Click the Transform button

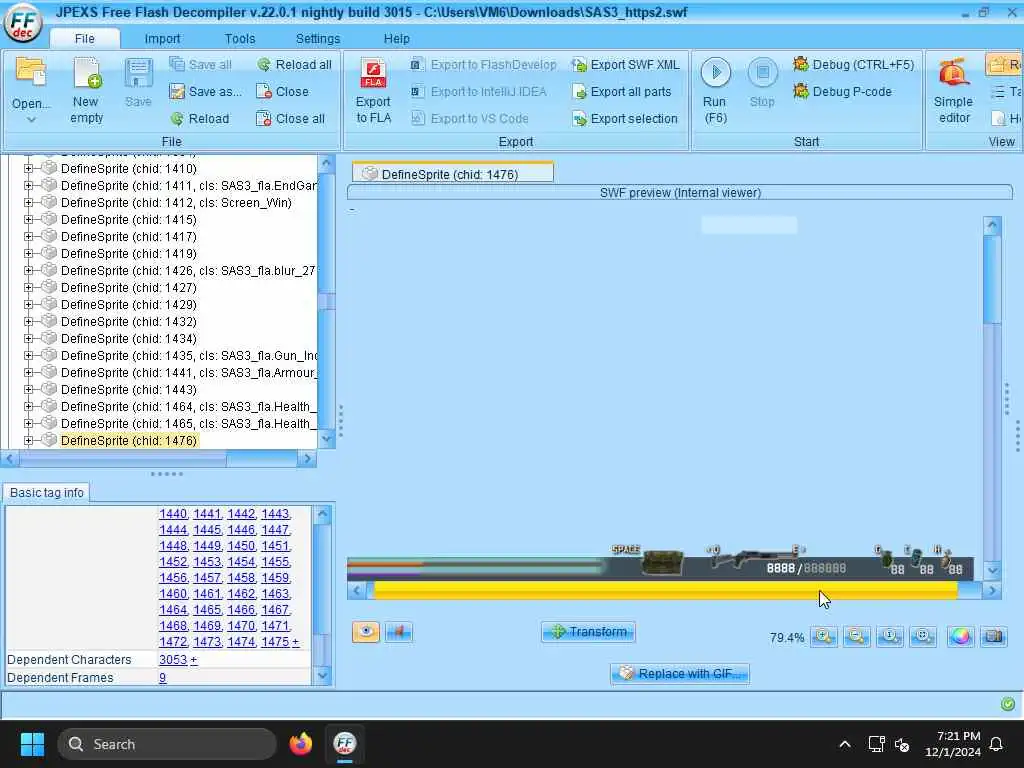588,632
